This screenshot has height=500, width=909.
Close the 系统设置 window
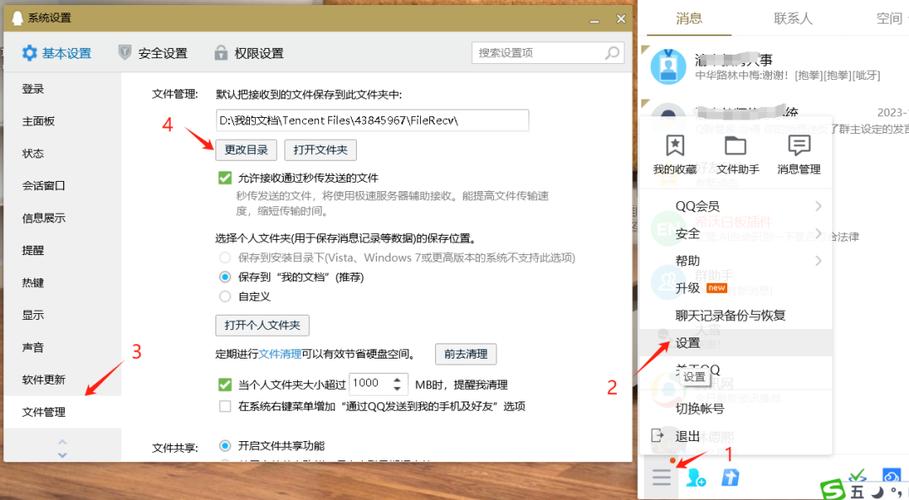[621, 19]
